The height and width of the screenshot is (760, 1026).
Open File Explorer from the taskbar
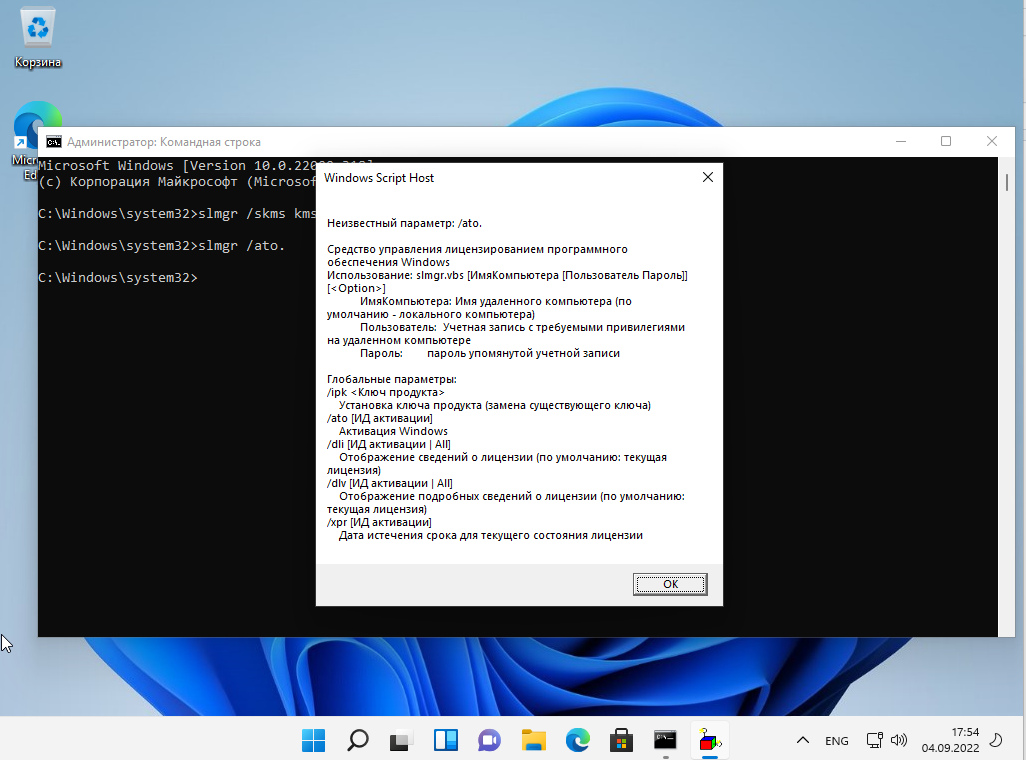click(533, 740)
